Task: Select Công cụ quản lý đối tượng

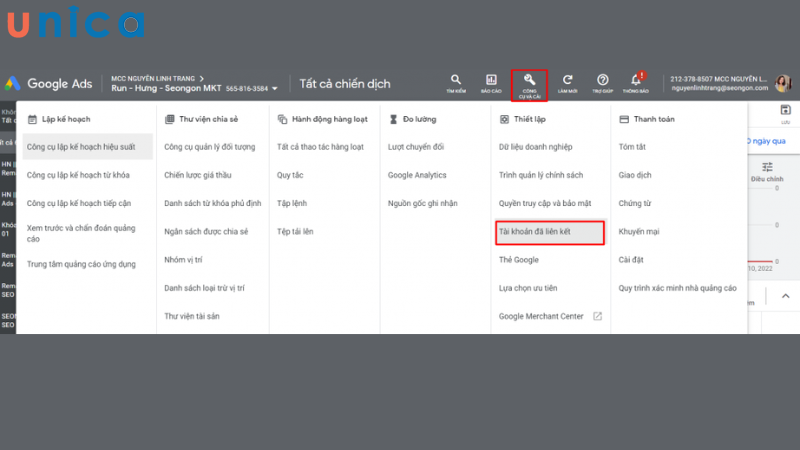Action: click(x=210, y=147)
